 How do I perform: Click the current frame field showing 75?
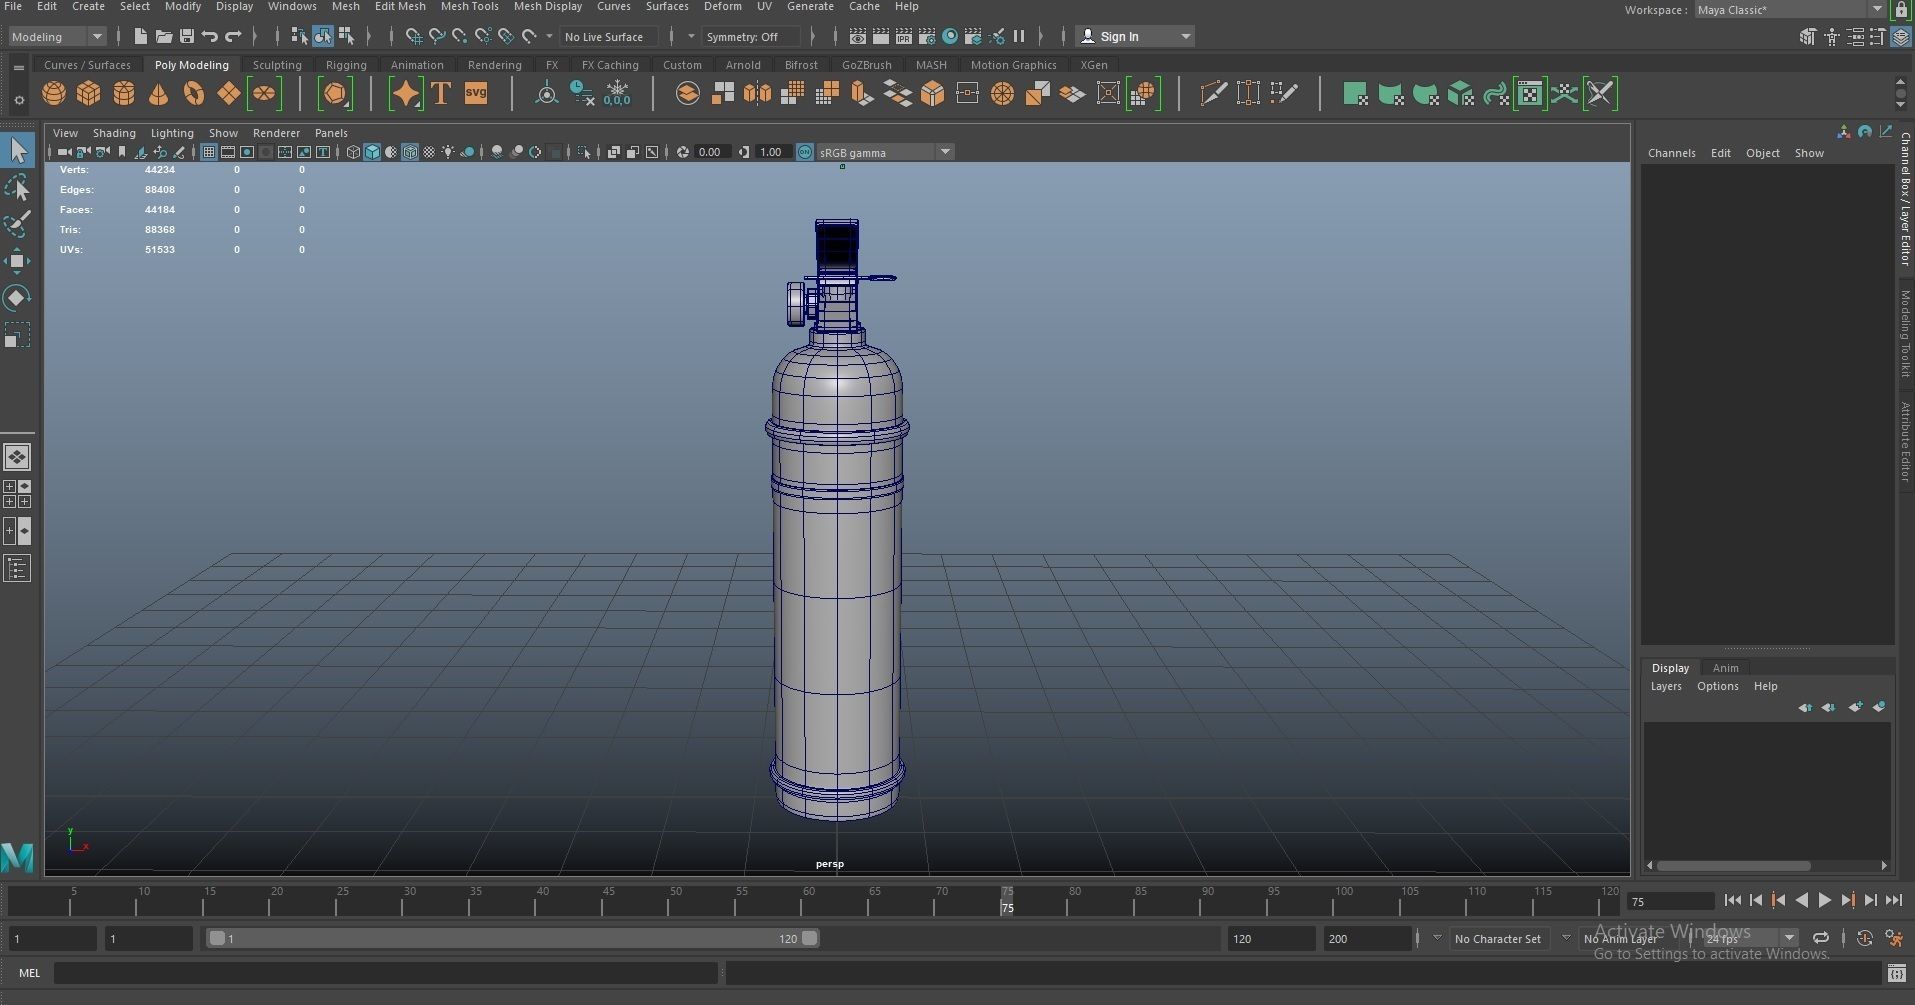[1670, 902]
